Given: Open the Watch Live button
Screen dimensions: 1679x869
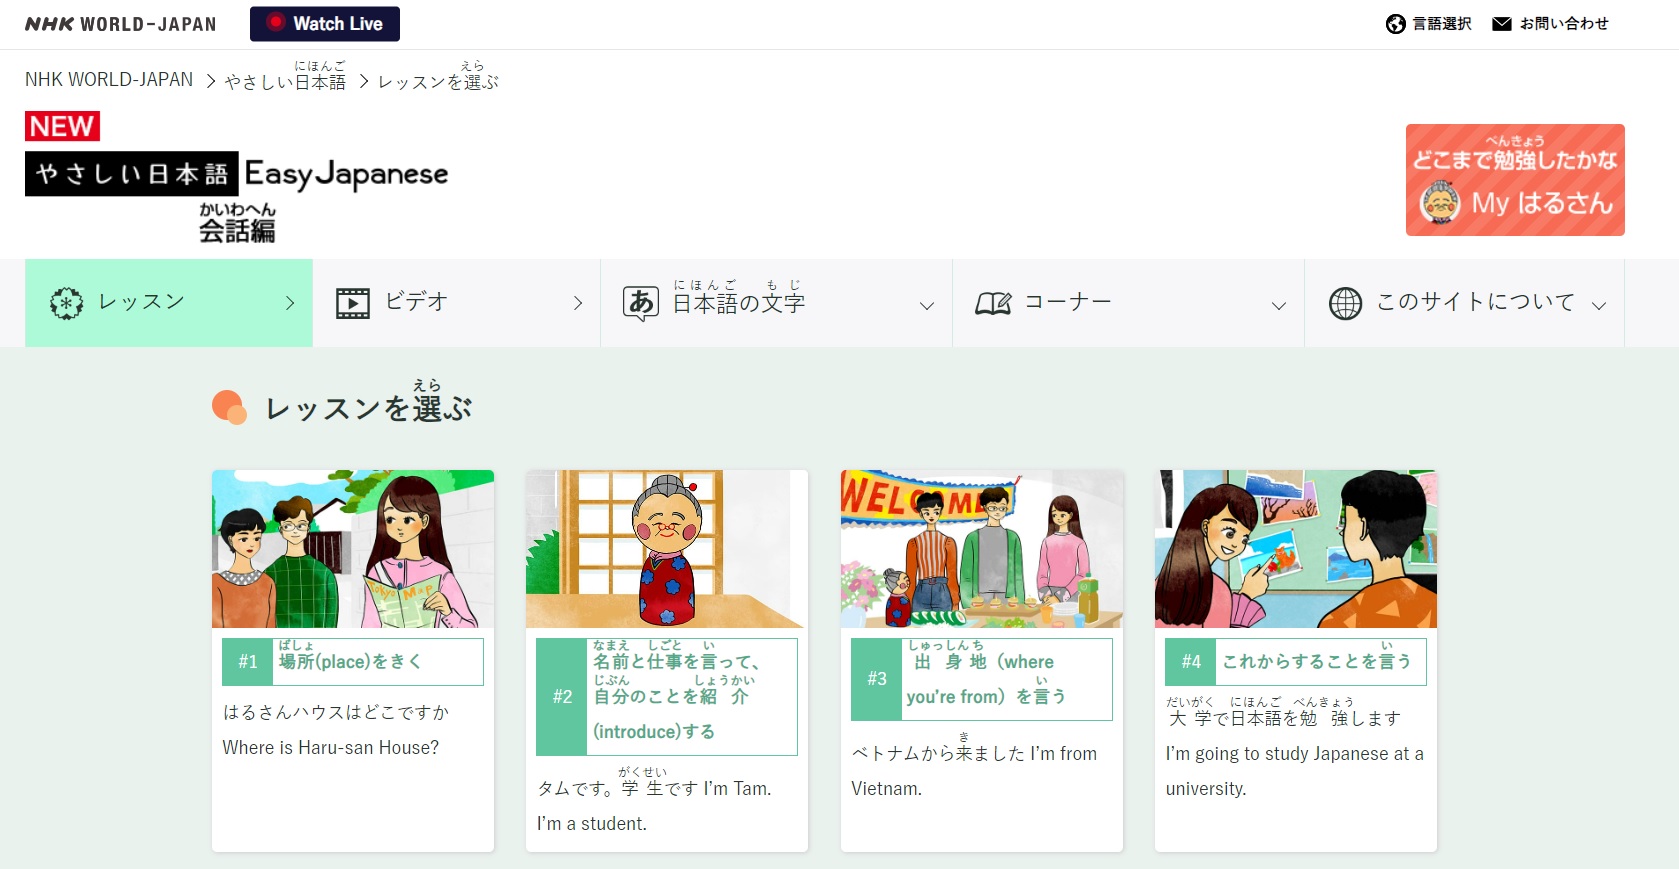Looking at the screenshot, I should click(325, 24).
